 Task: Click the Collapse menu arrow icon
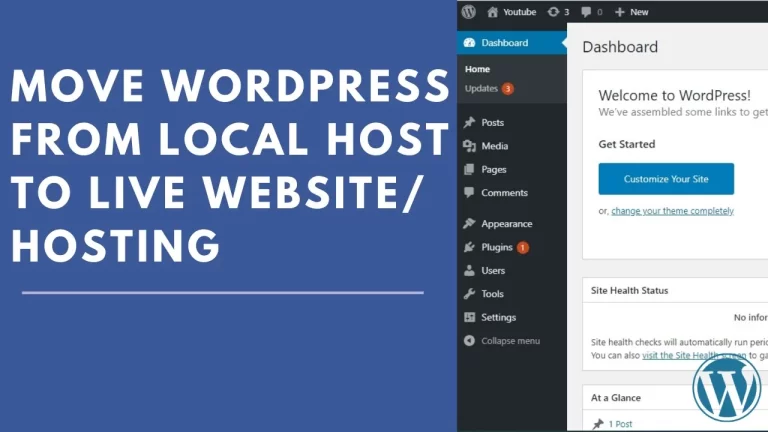(x=469, y=341)
